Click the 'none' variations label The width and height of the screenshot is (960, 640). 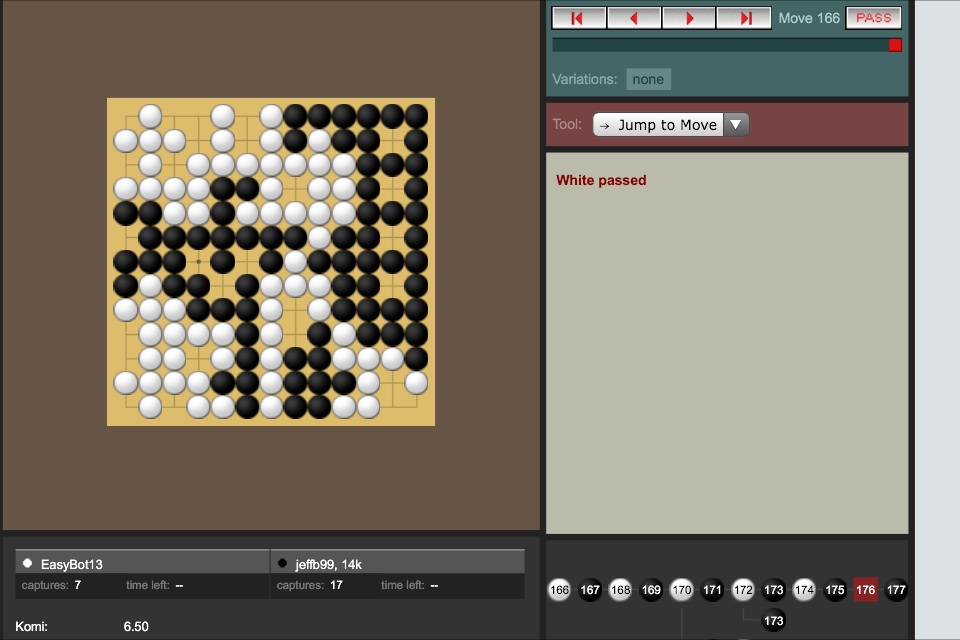648,79
